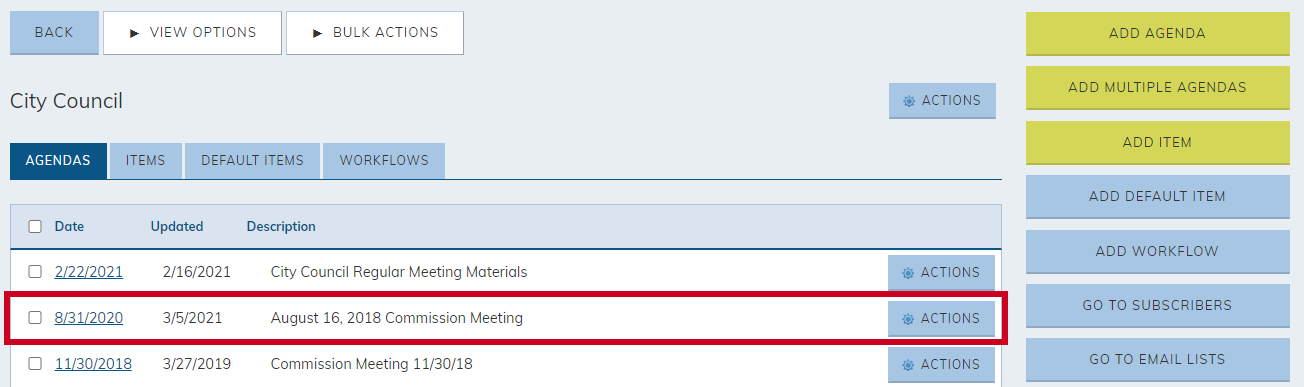Go back using the Back button

pyautogui.click(x=54, y=33)
